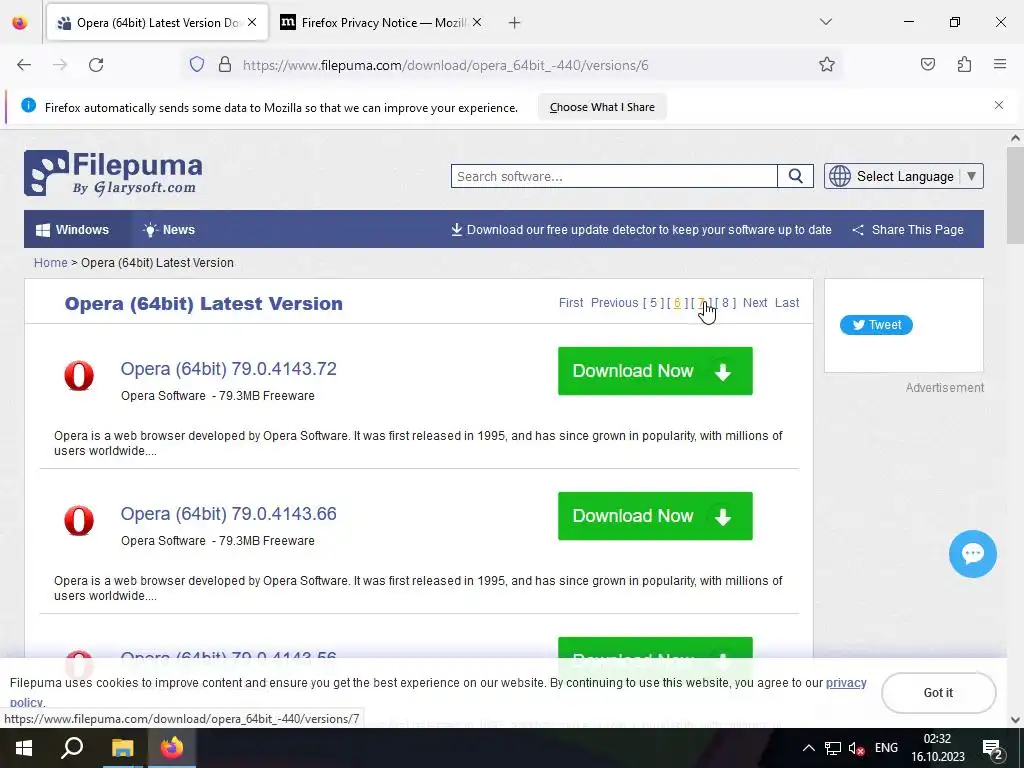The image size is (1024, 768).
Task: Go to Previous versions page
Action: point(615,303)
